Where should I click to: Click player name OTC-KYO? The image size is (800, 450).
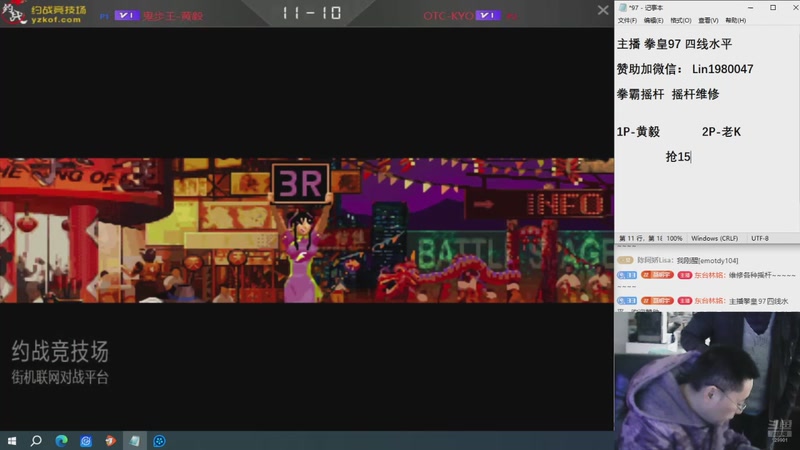click(448, 16)
